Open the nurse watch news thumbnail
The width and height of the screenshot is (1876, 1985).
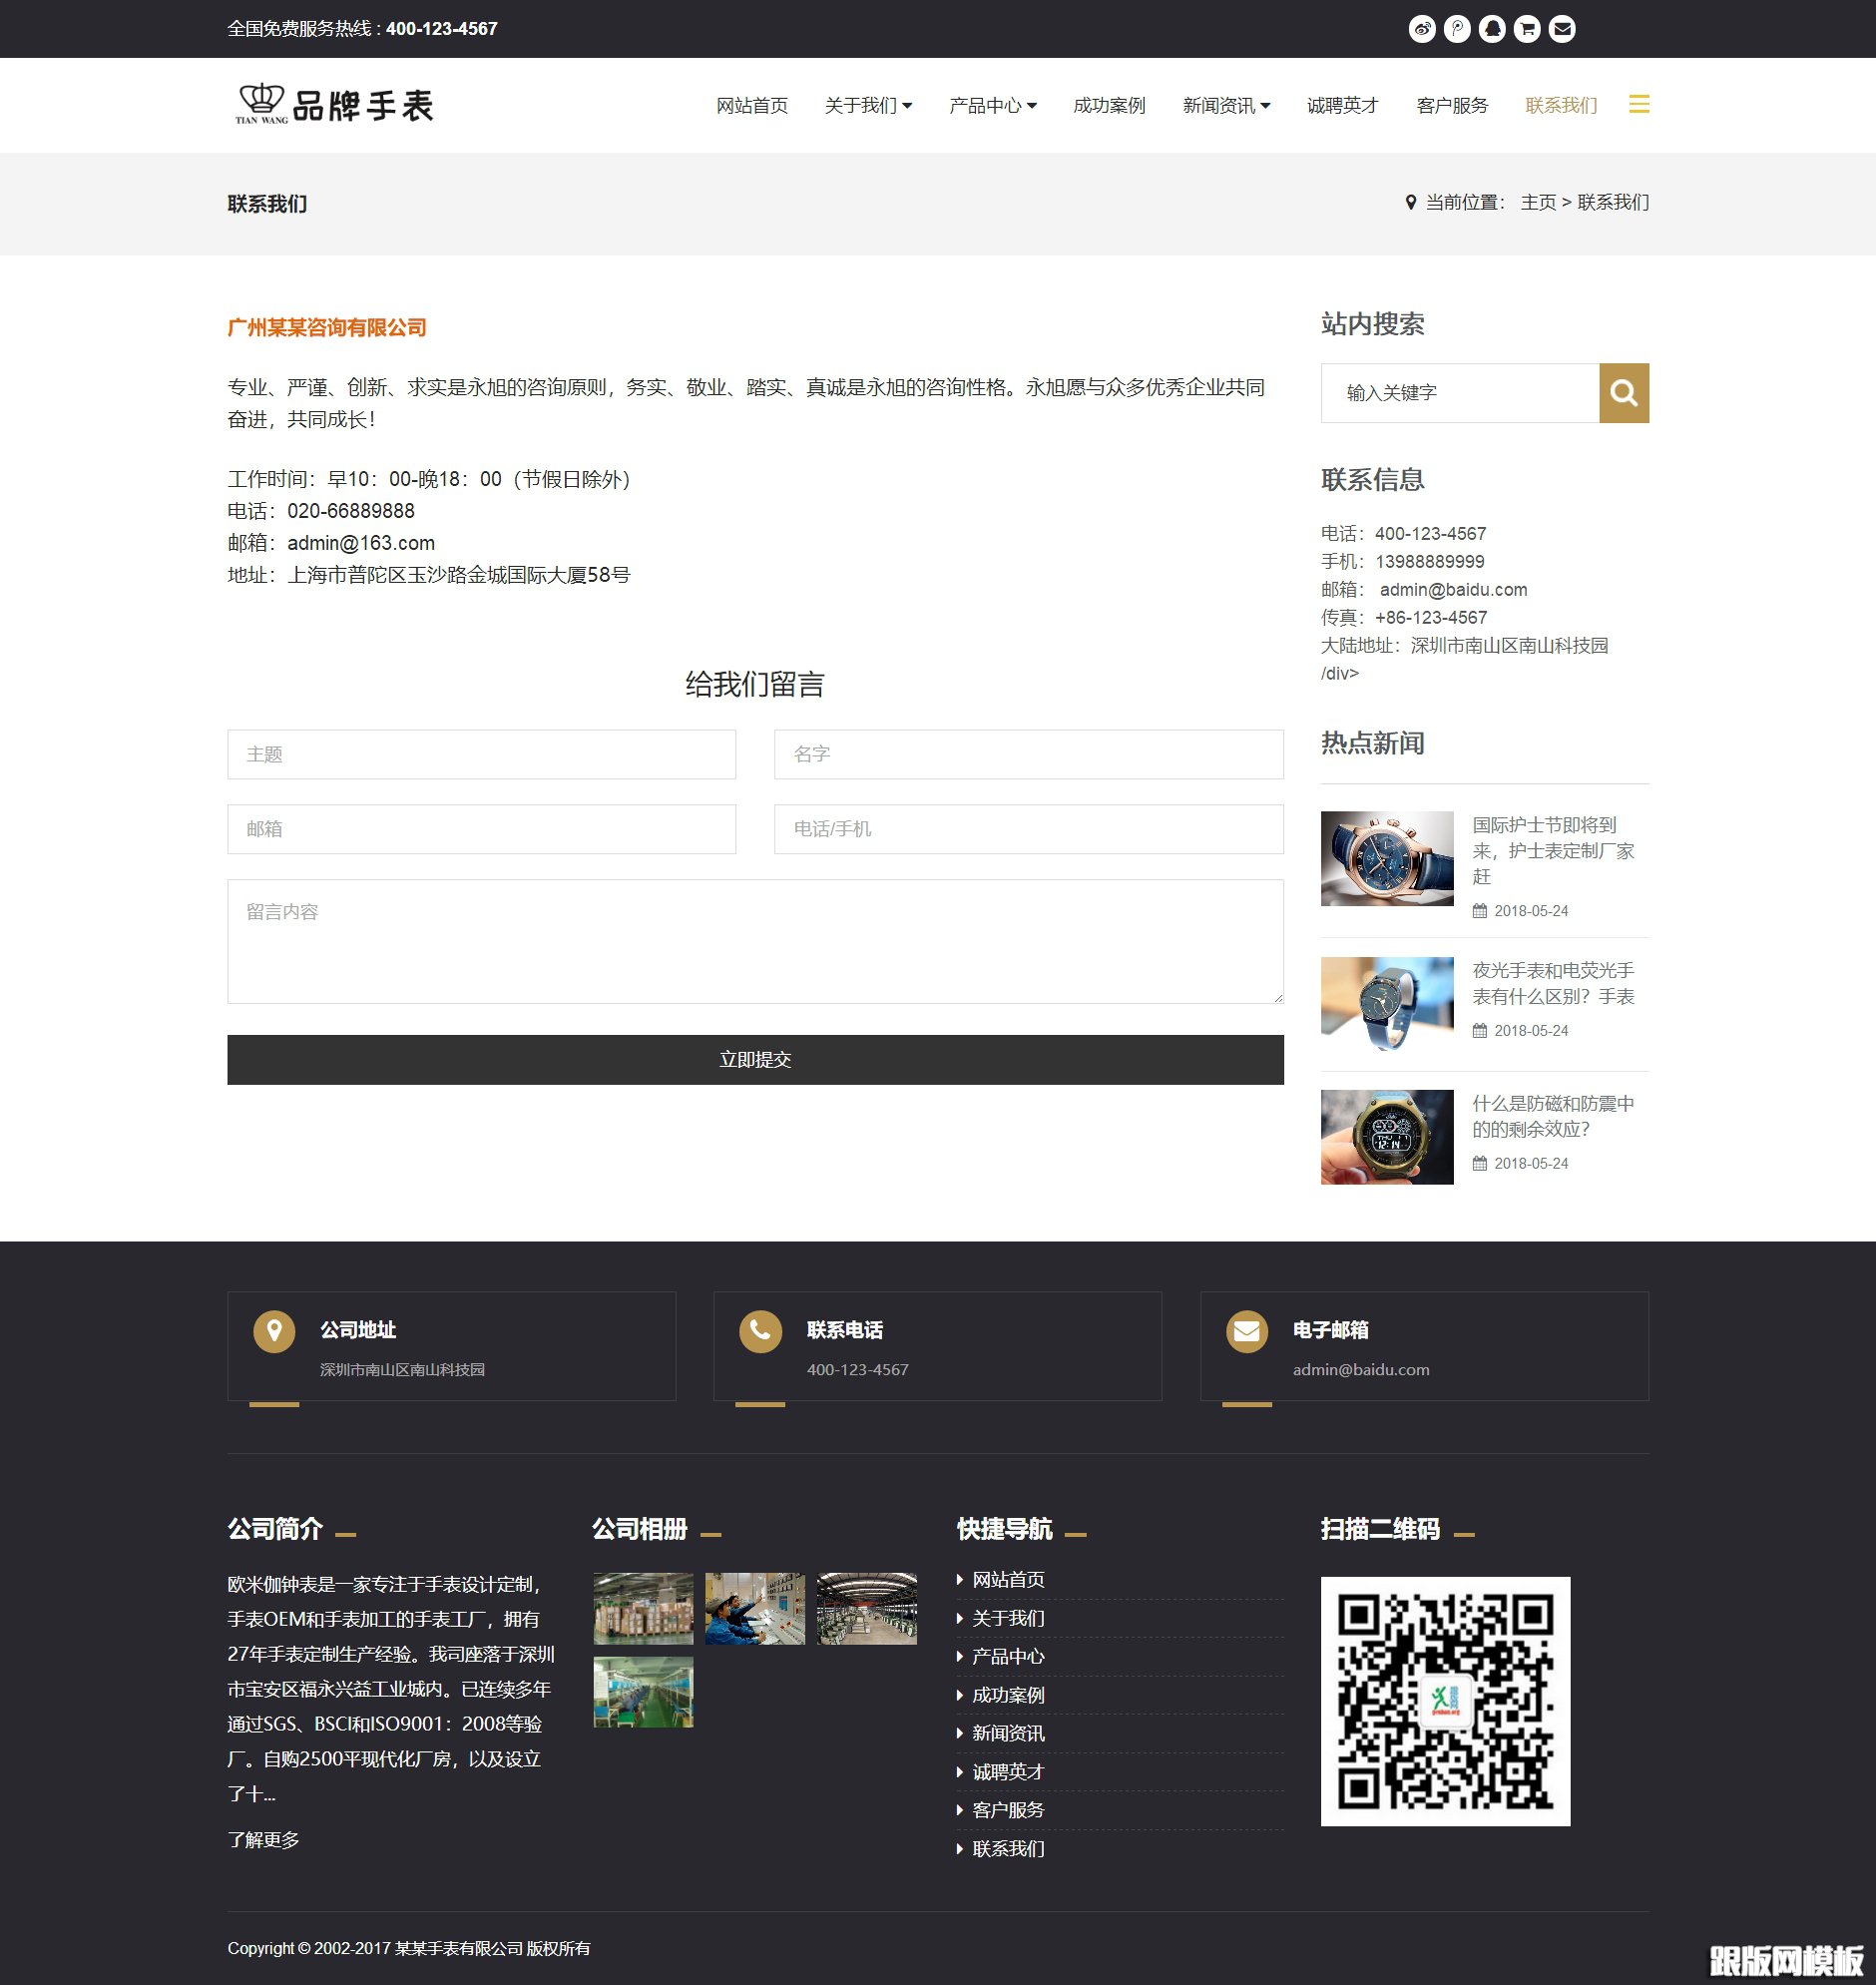tap(1387, 858)
